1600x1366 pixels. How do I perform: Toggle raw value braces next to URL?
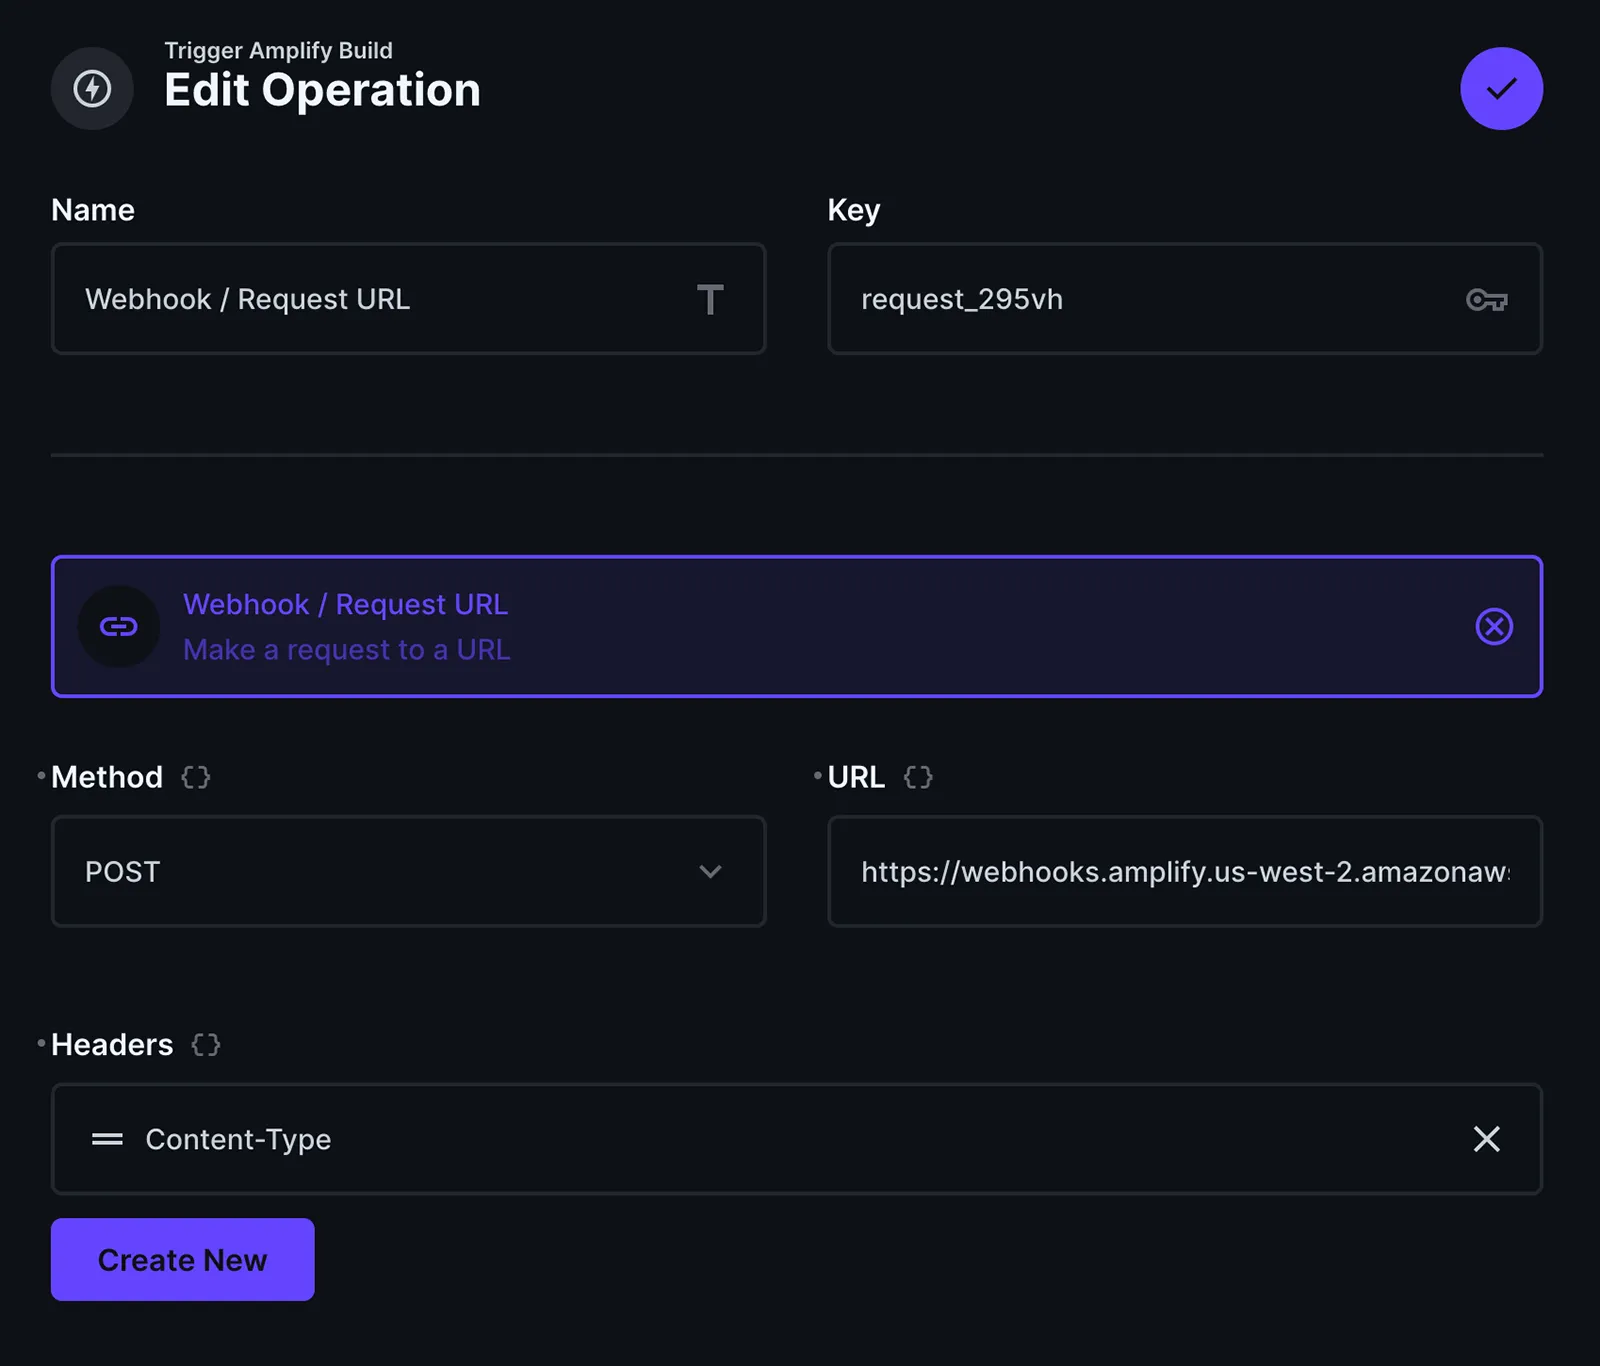coord(918,777)
